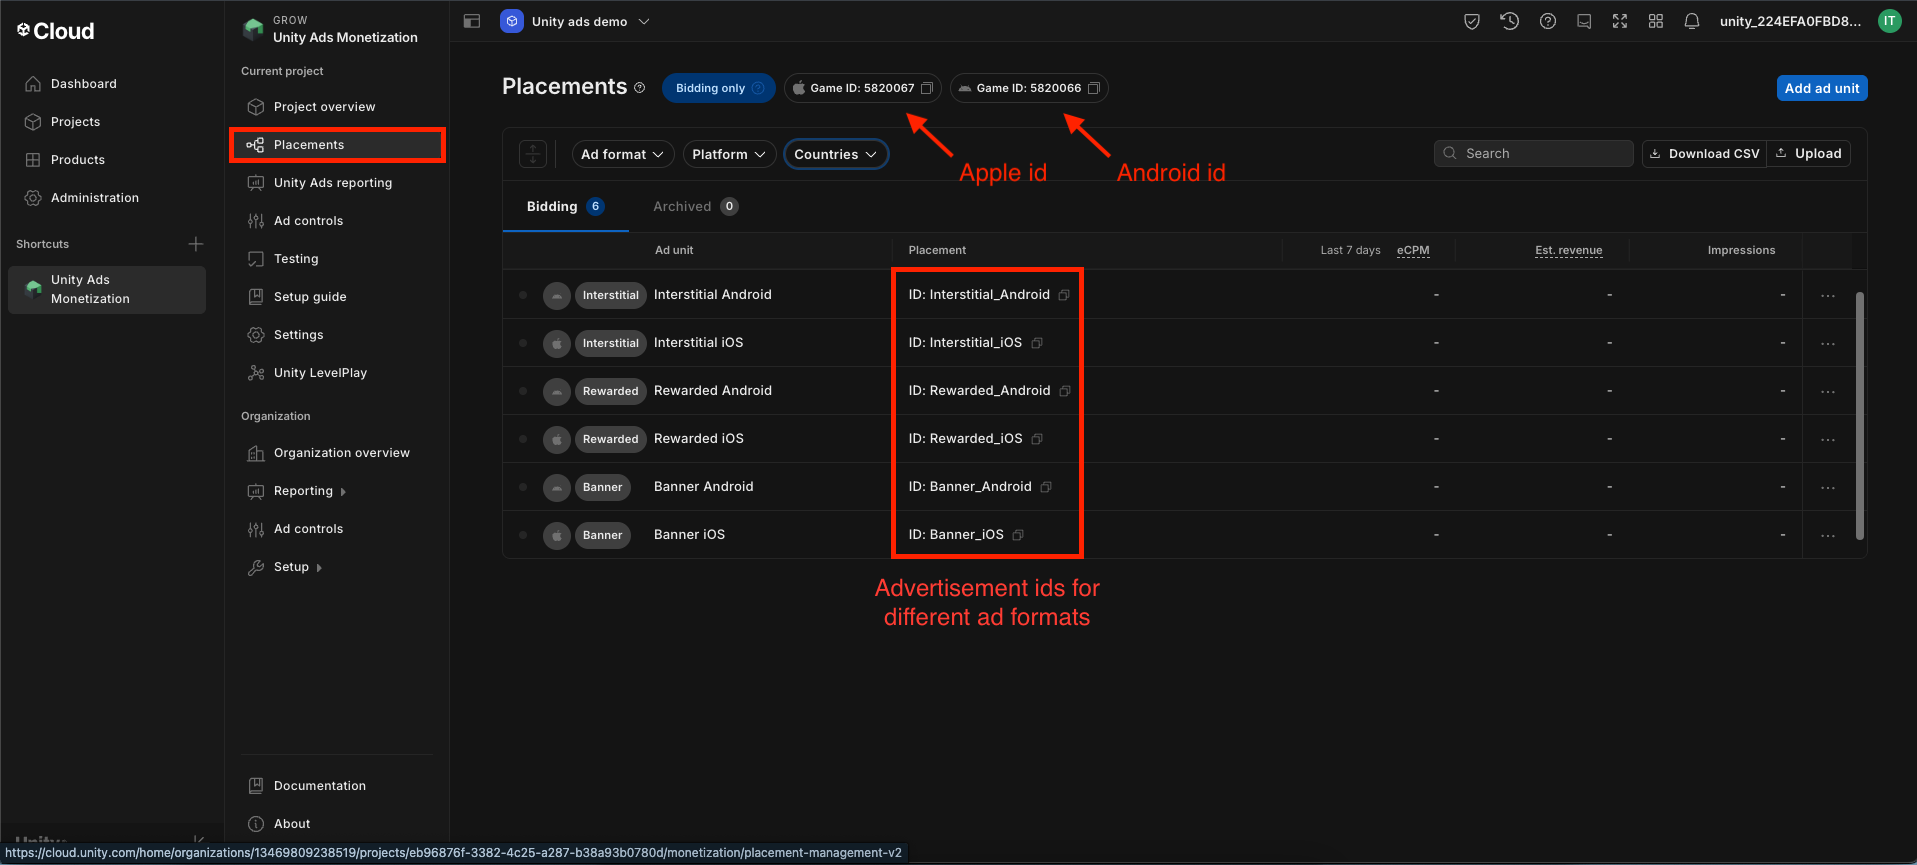Open row actions for Rewarded Android
1917x865 pixels.
click(x=1828, y=391)
